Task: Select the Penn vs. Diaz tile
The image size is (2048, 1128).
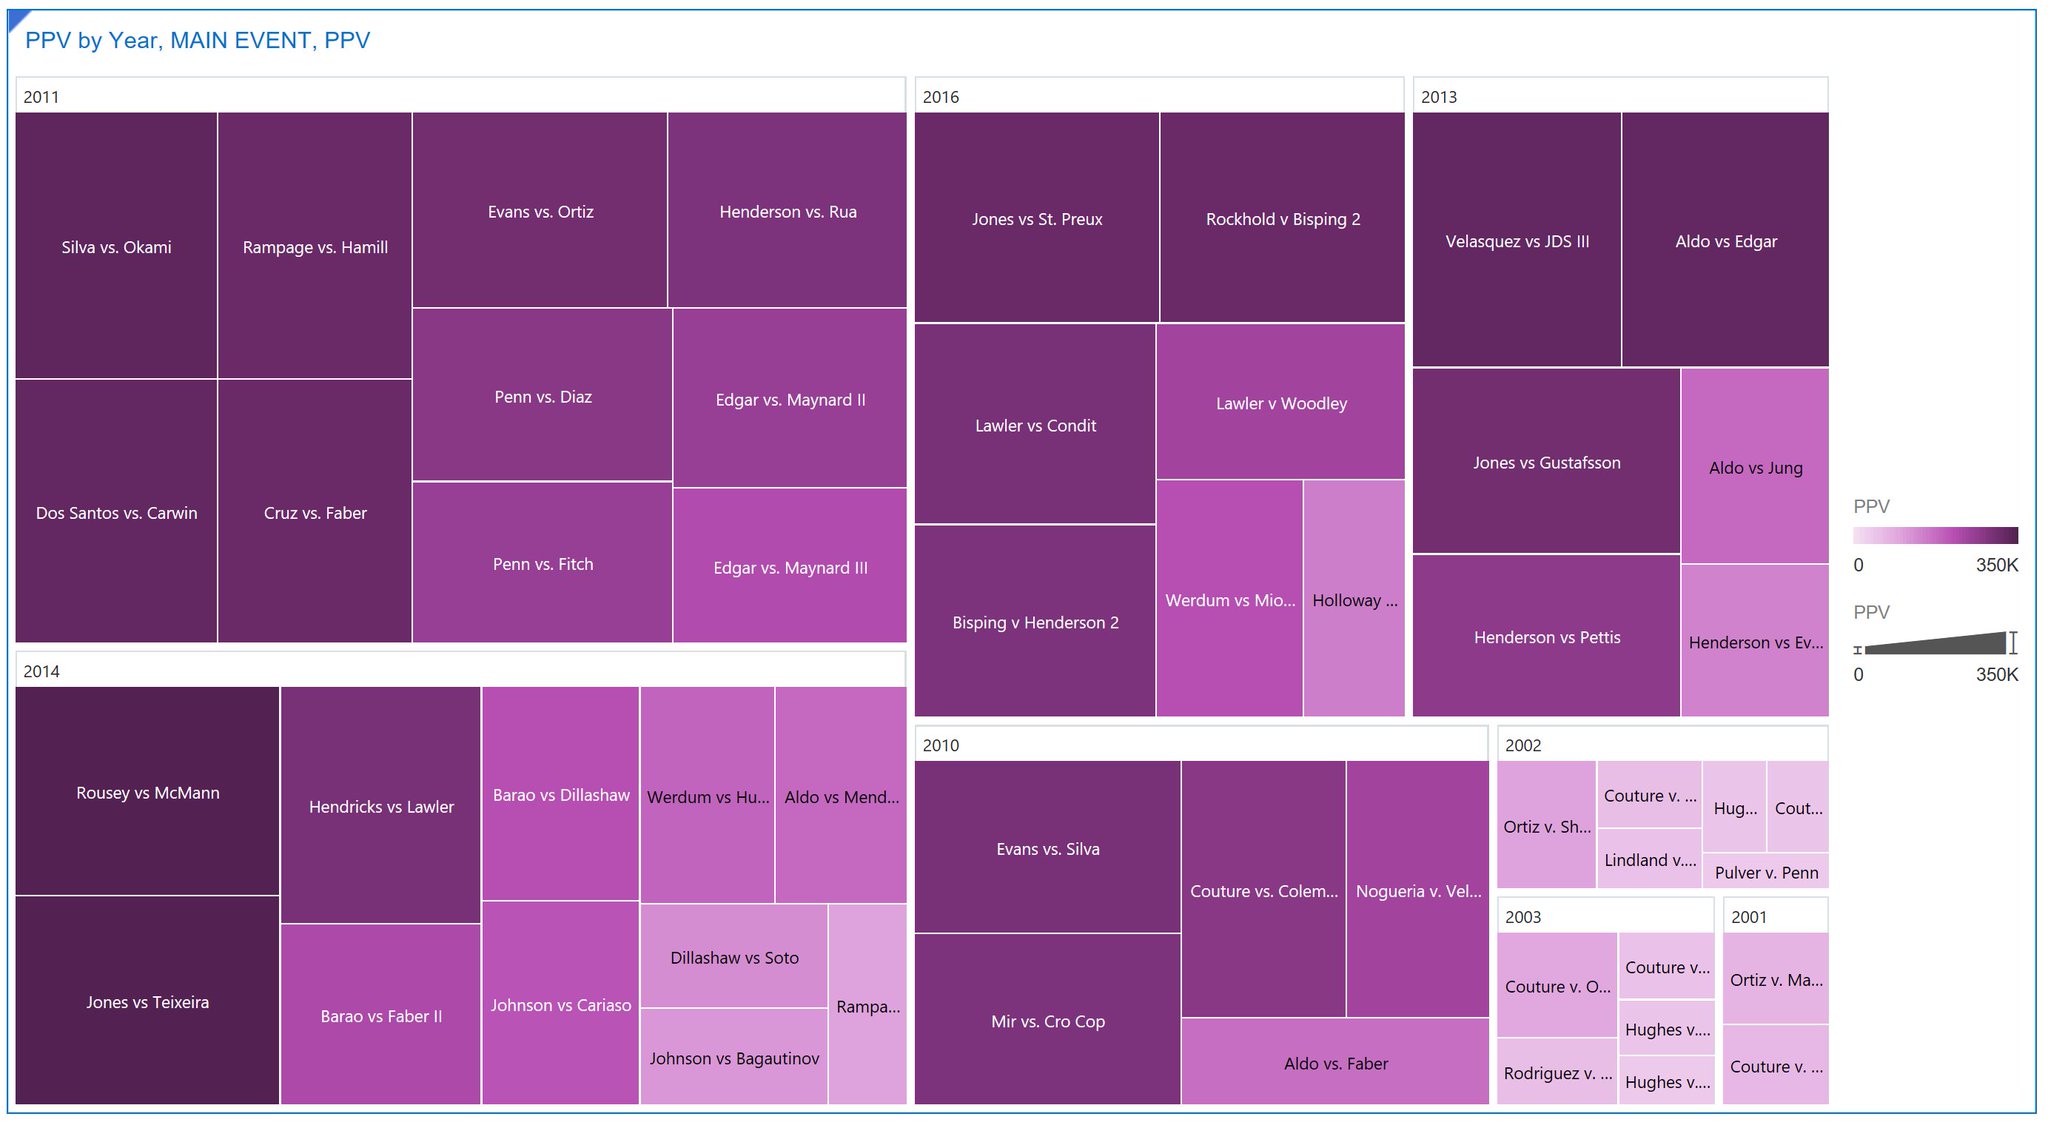Action: click(542, 395)
